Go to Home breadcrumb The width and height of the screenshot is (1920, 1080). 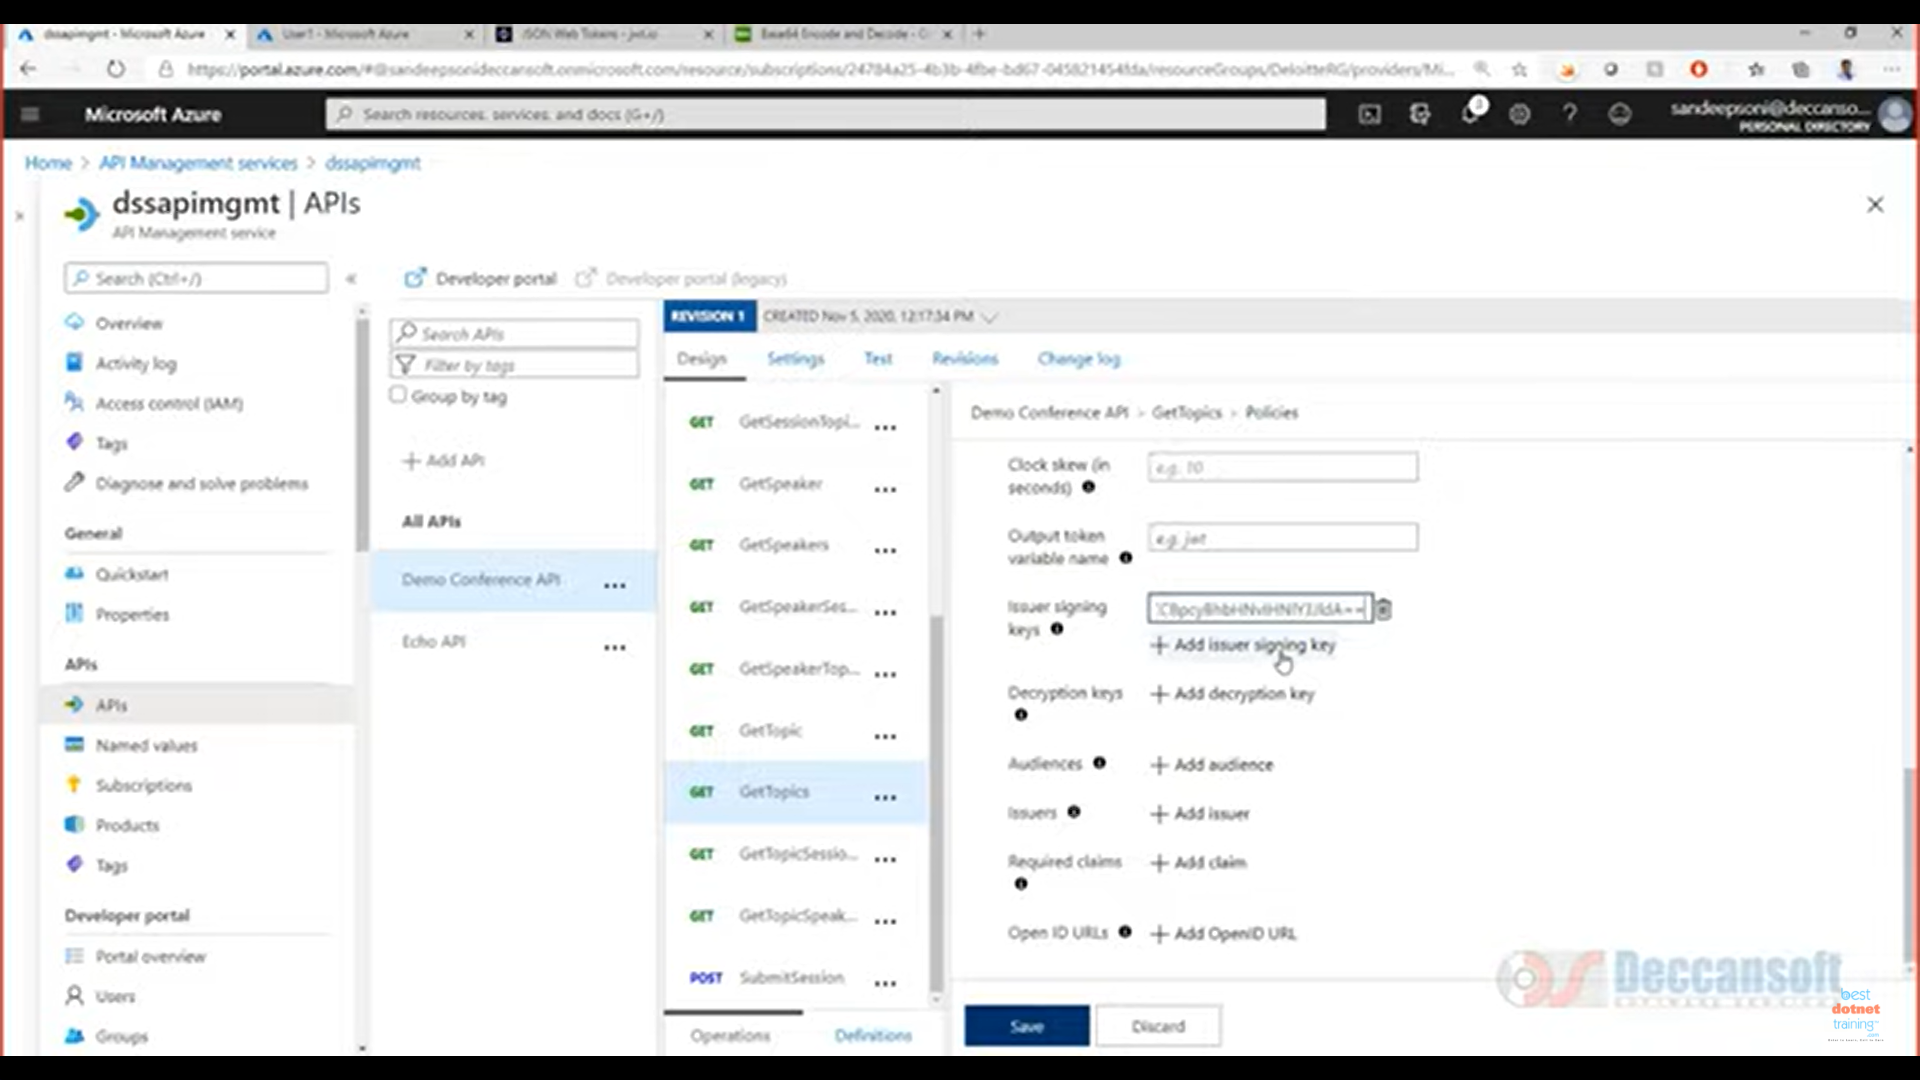(48, 163)
